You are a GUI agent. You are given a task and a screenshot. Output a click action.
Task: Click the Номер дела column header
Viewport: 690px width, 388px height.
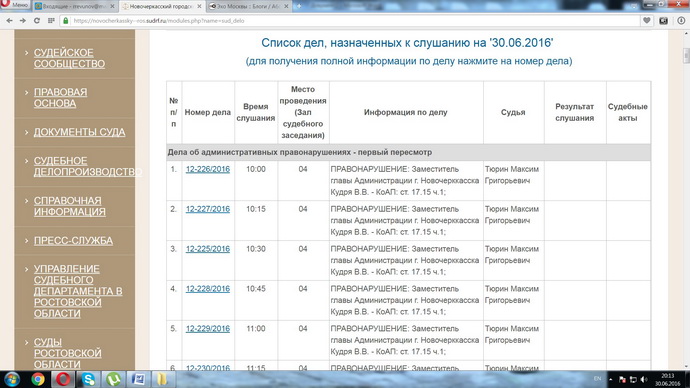[208, 113]
